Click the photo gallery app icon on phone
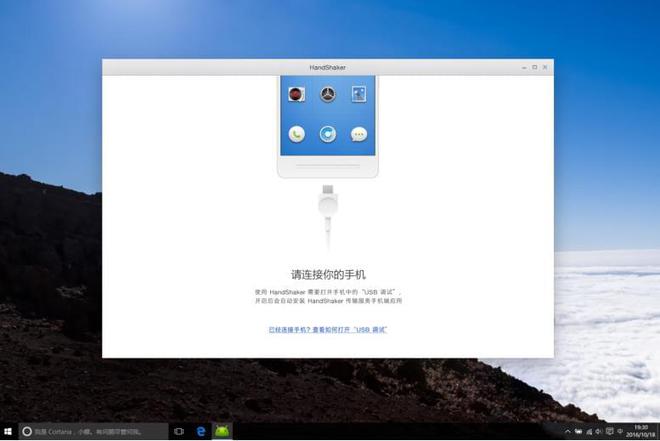 coord(359,94)
